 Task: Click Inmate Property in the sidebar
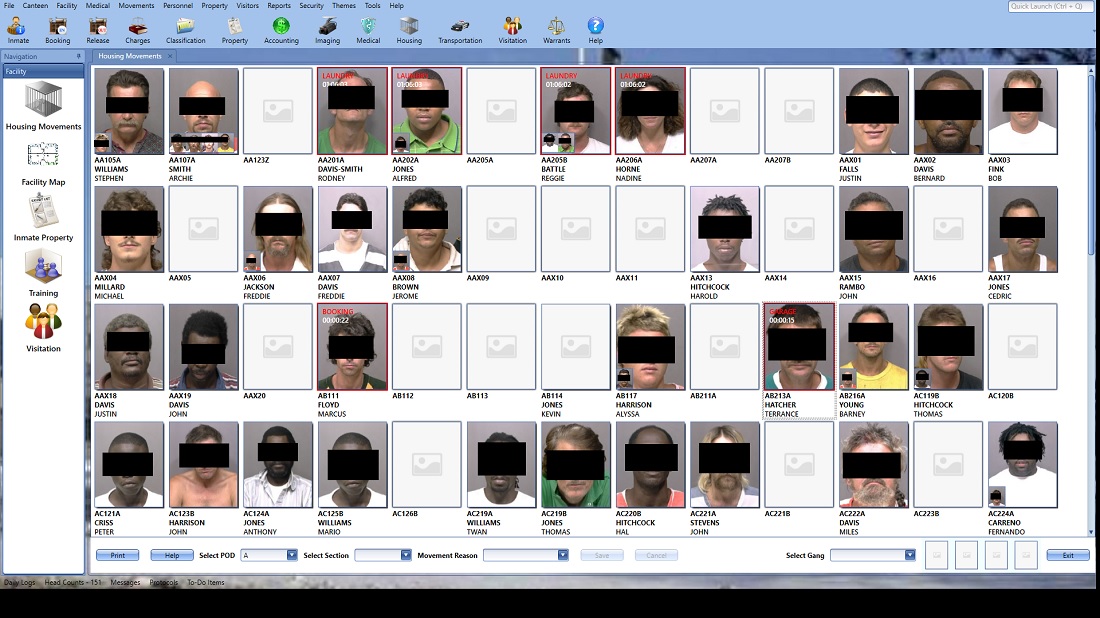[x=43, y=218]
